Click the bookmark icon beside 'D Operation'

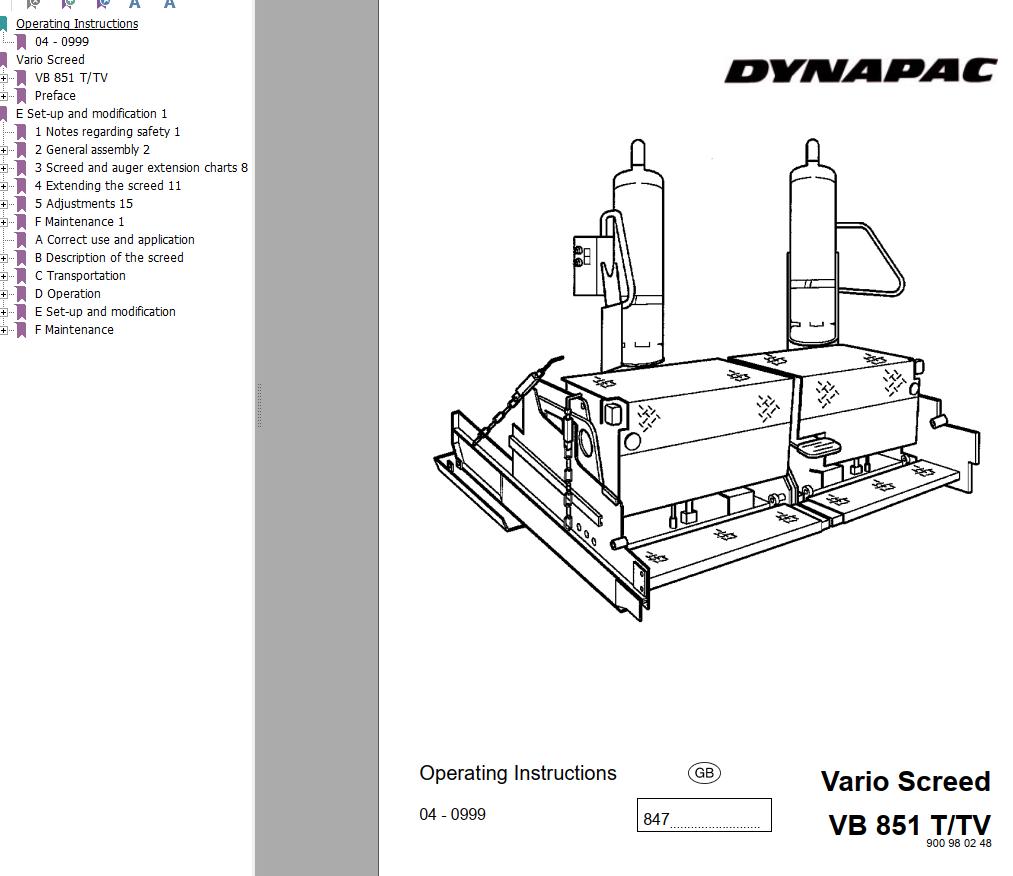tap(21, 294)
